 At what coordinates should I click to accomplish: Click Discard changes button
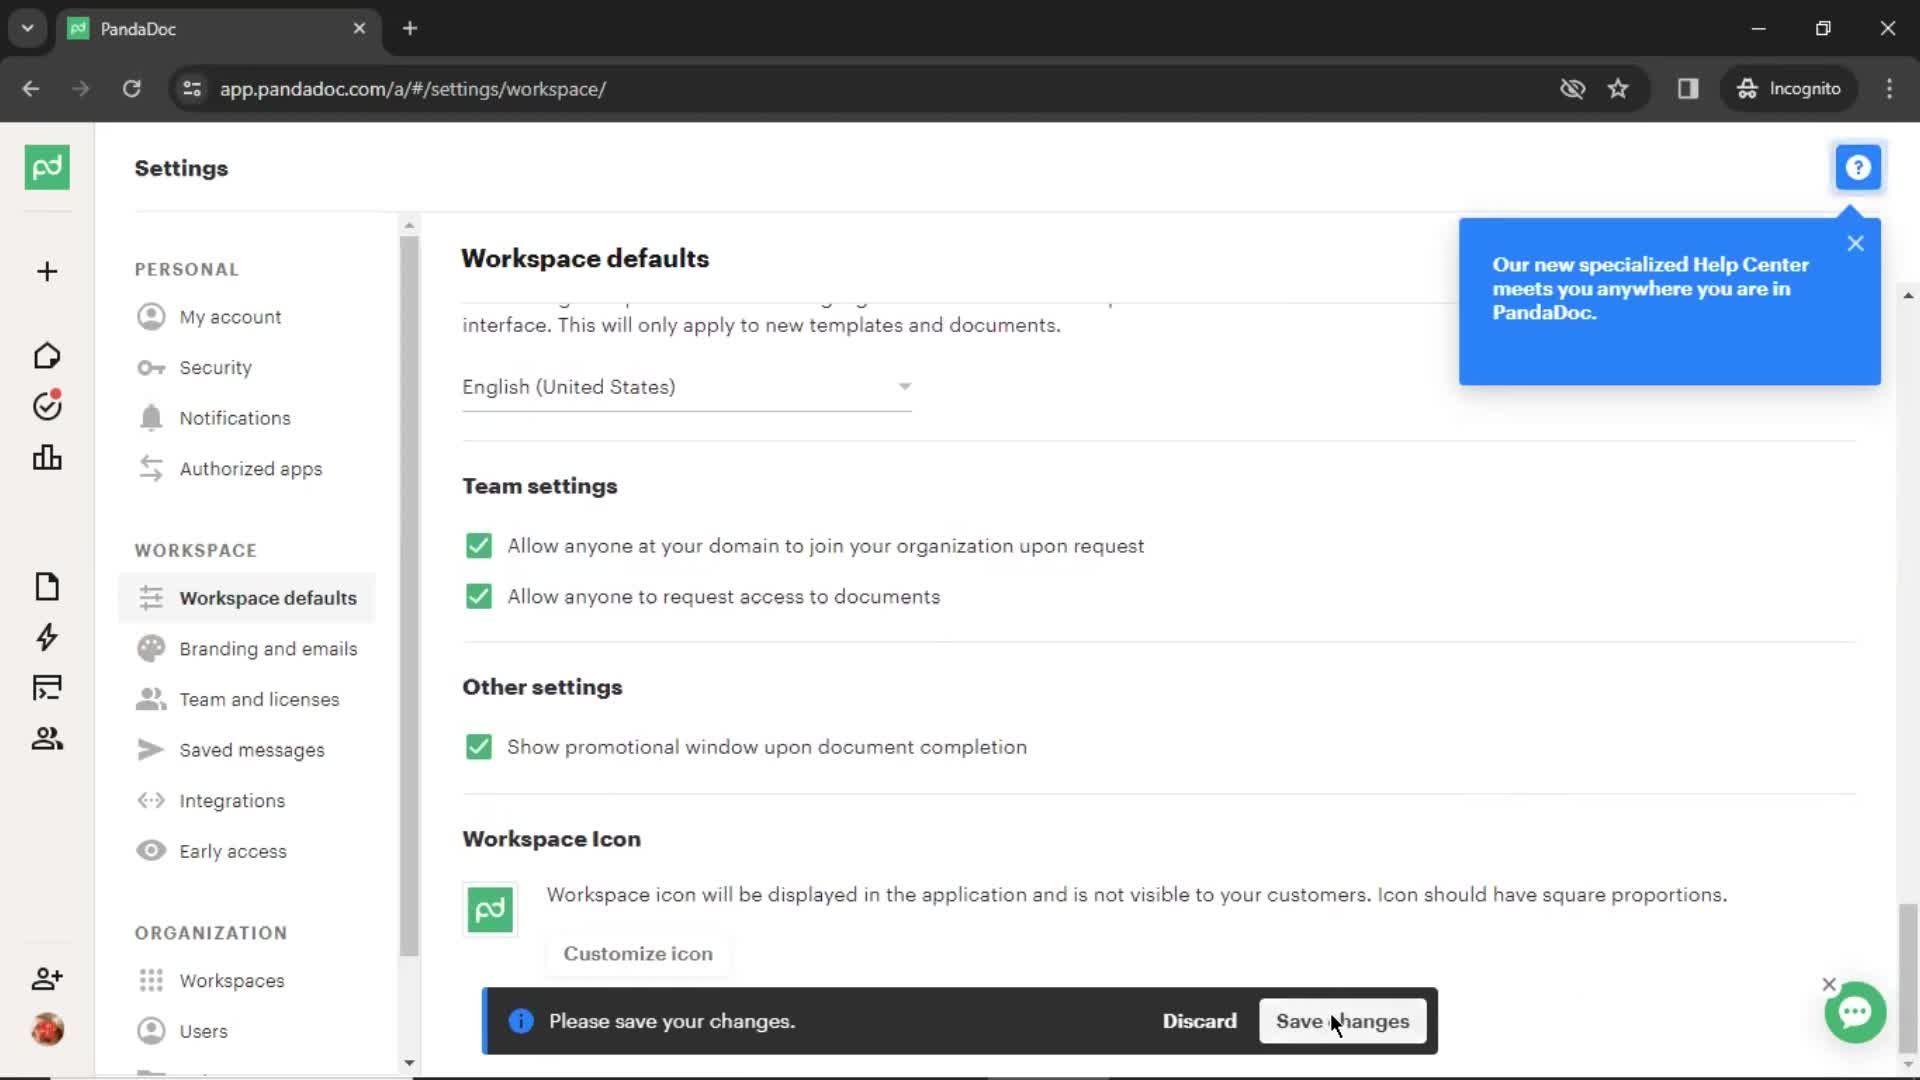(1199, 1021)
